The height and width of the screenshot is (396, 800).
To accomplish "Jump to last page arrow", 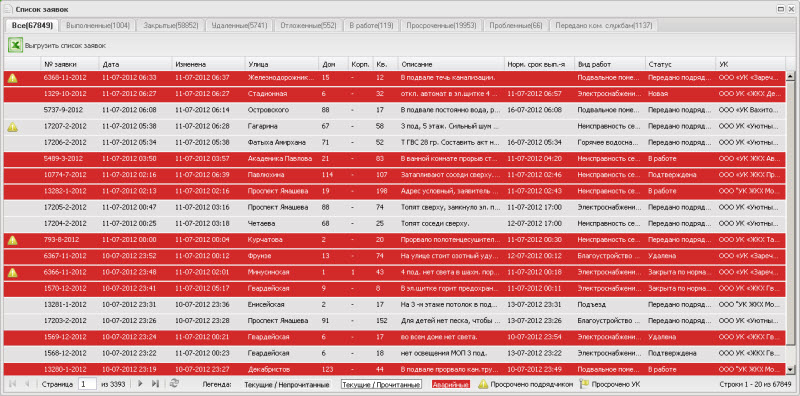I will tap(156, 384).
